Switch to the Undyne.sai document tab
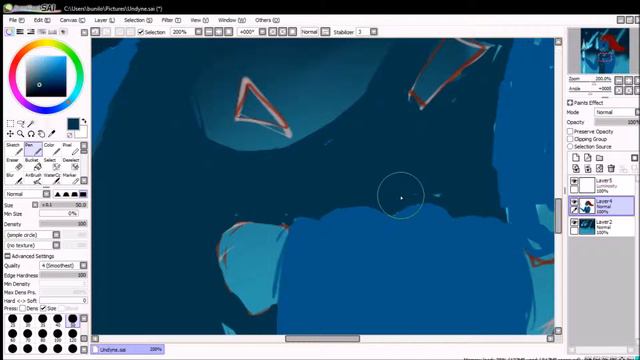This screenshot has height=360, width=640. [x=127, y=349]
